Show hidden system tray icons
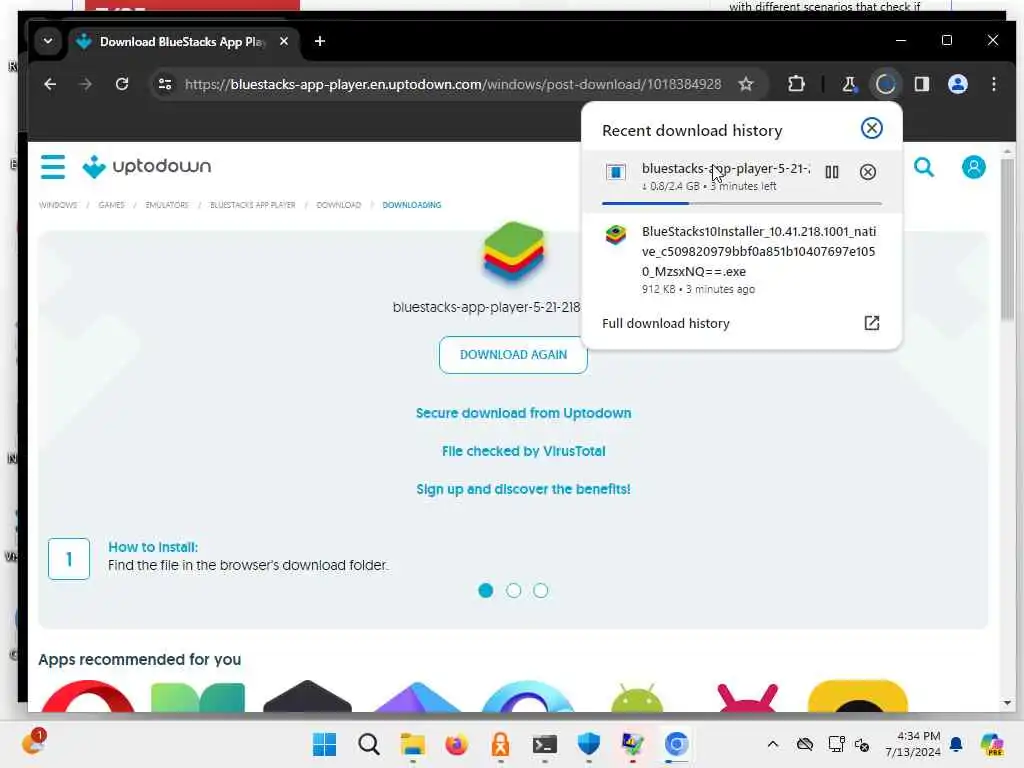This screenshot has width=1024, height=768. click(x=772, y=744)
